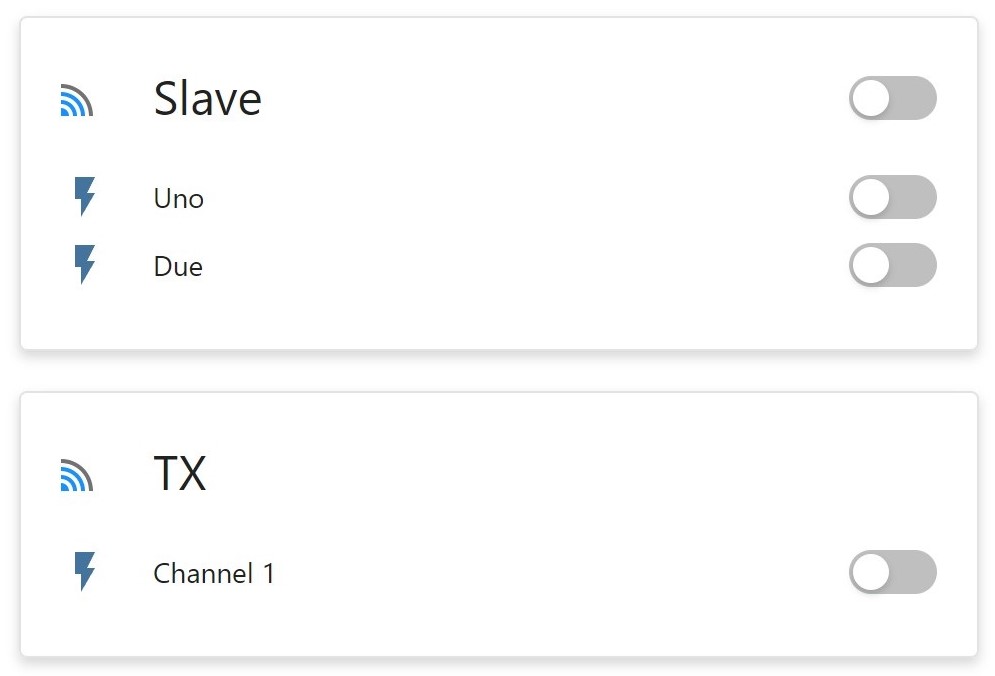
Task: Toggle the Slave master switch on
Action: 892,98
